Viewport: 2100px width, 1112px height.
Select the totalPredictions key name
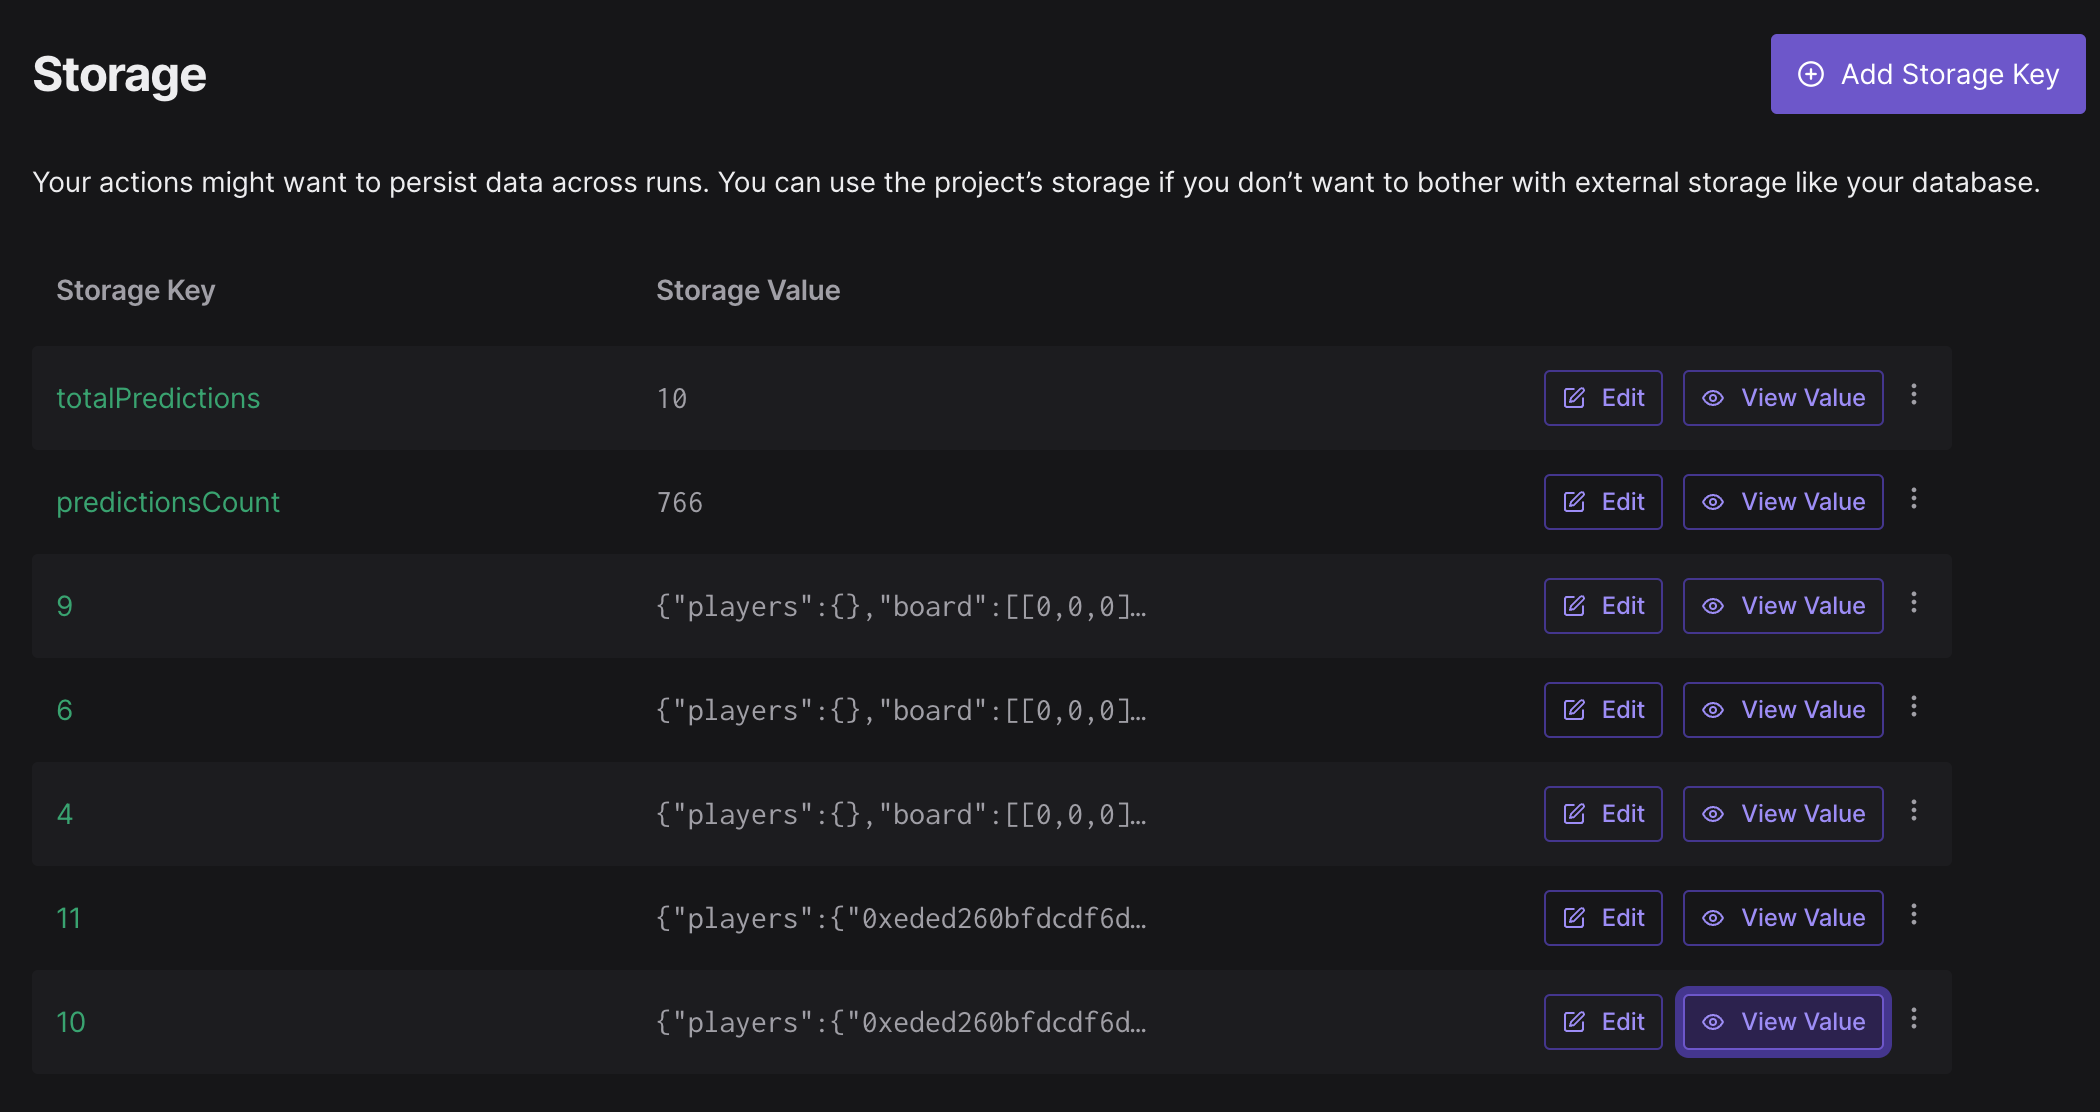[x=158, y=398]
